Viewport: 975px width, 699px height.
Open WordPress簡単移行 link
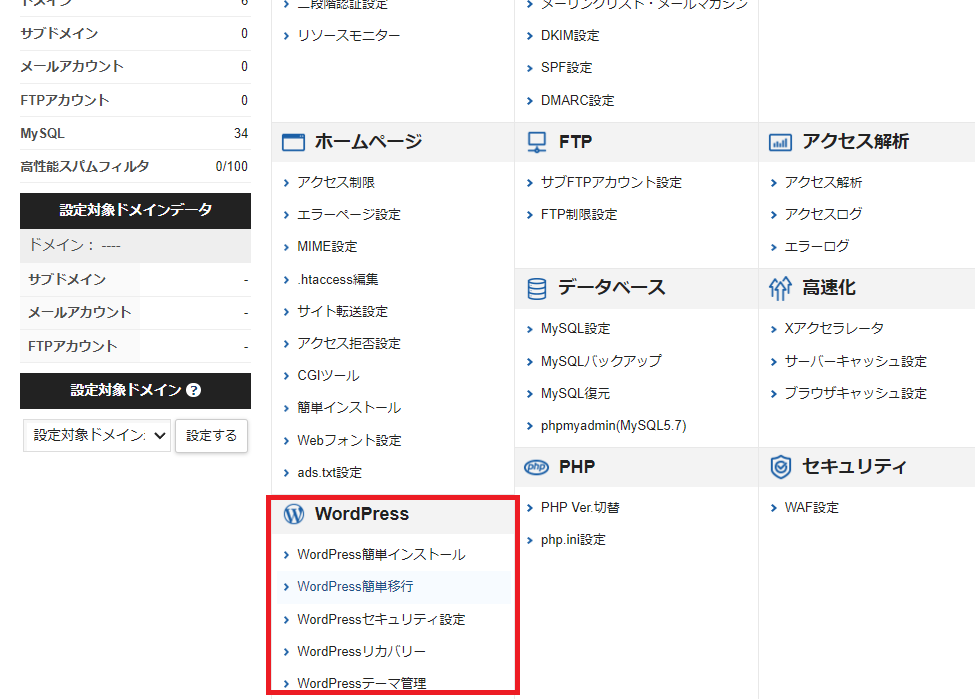click(354, 587)
